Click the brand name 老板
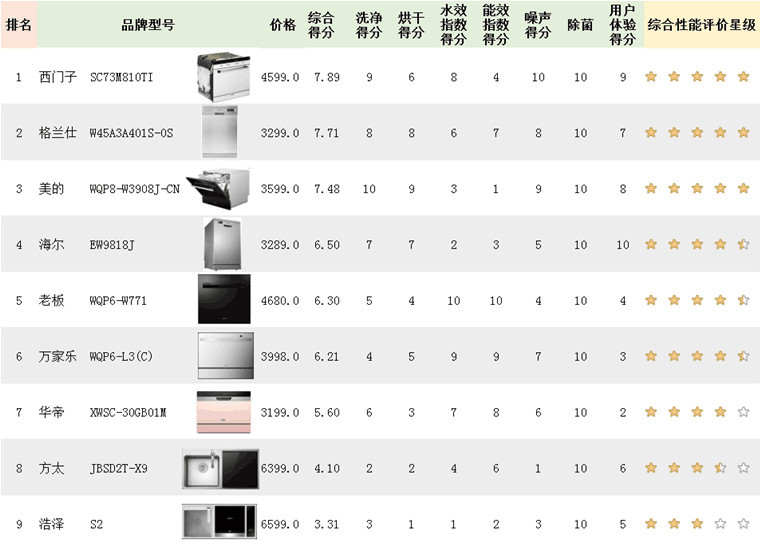This screenshot has width=760, height=552. [51, 300]
